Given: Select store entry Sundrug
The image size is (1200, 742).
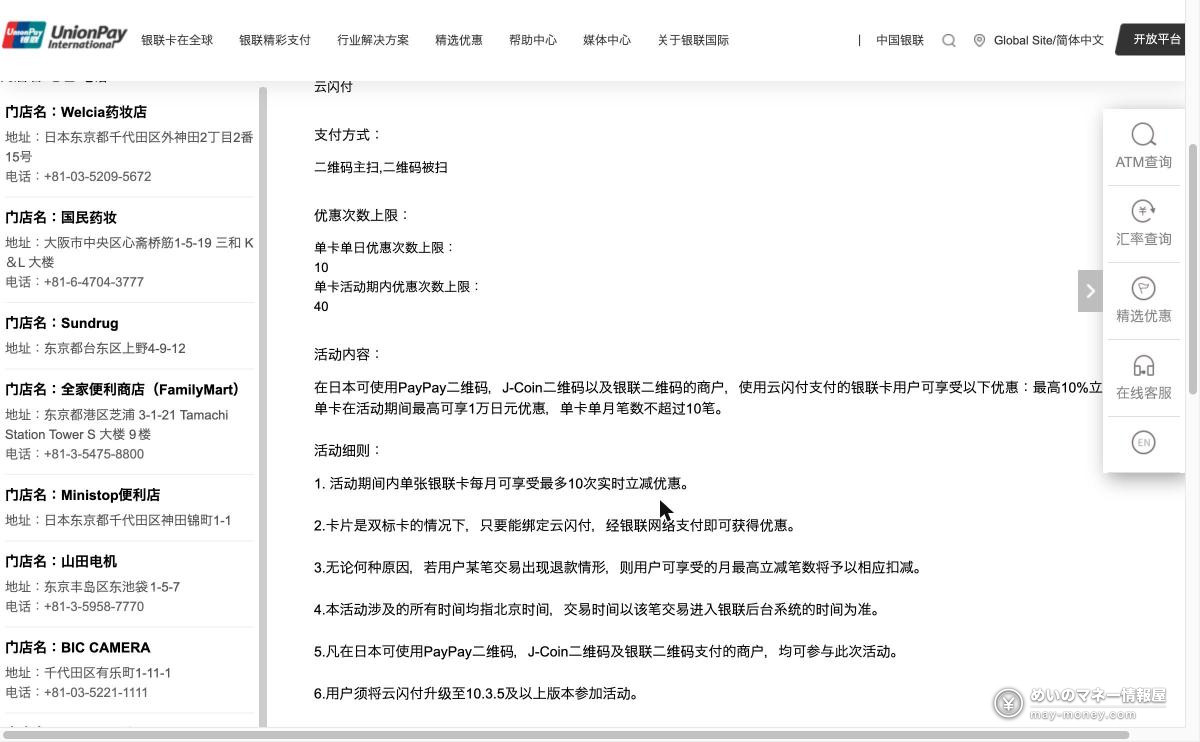Looking at the screenshot, I should 62,323.
